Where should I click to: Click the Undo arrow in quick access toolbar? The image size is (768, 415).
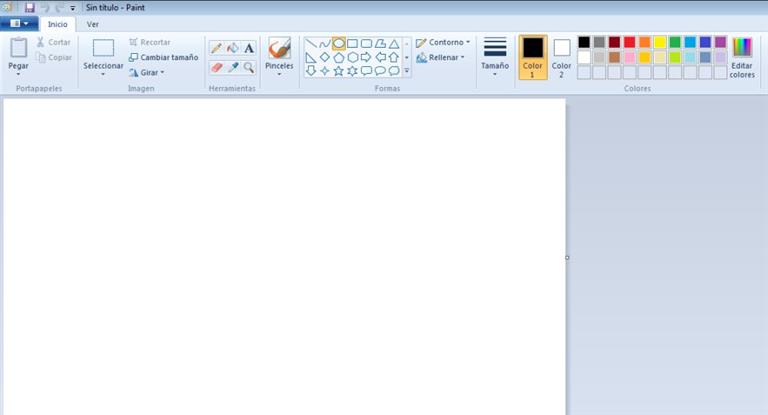[46, 7]
